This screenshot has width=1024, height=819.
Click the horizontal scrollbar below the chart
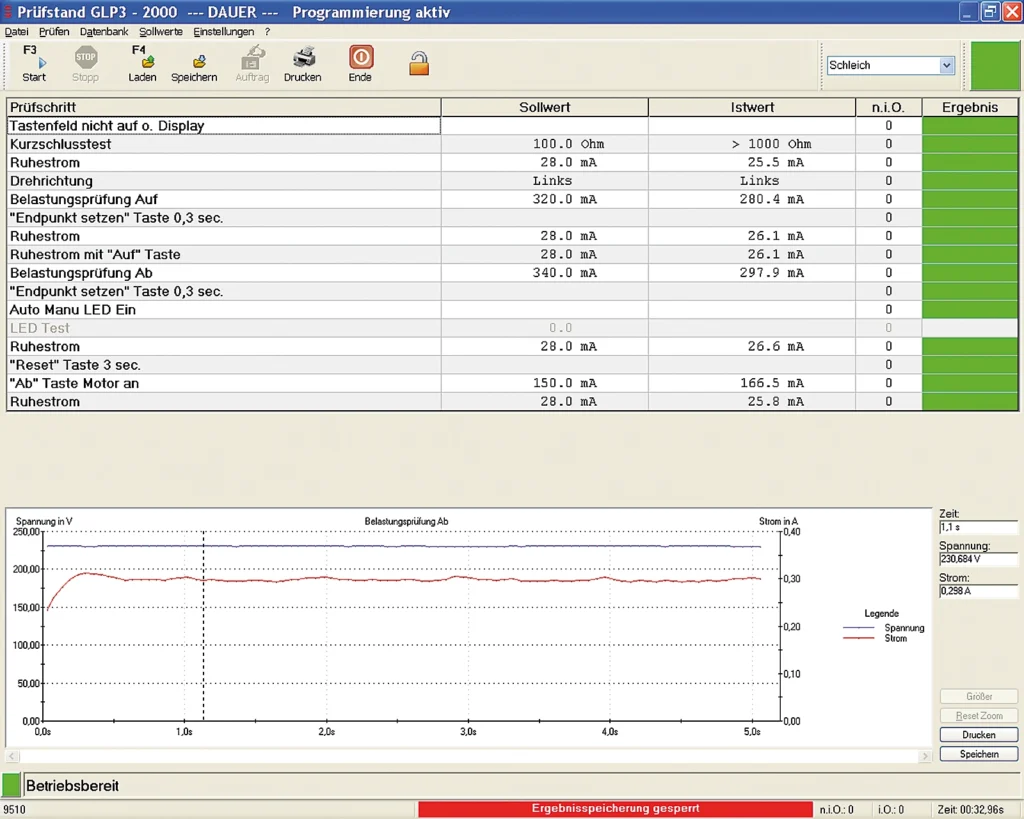[470, 757]
